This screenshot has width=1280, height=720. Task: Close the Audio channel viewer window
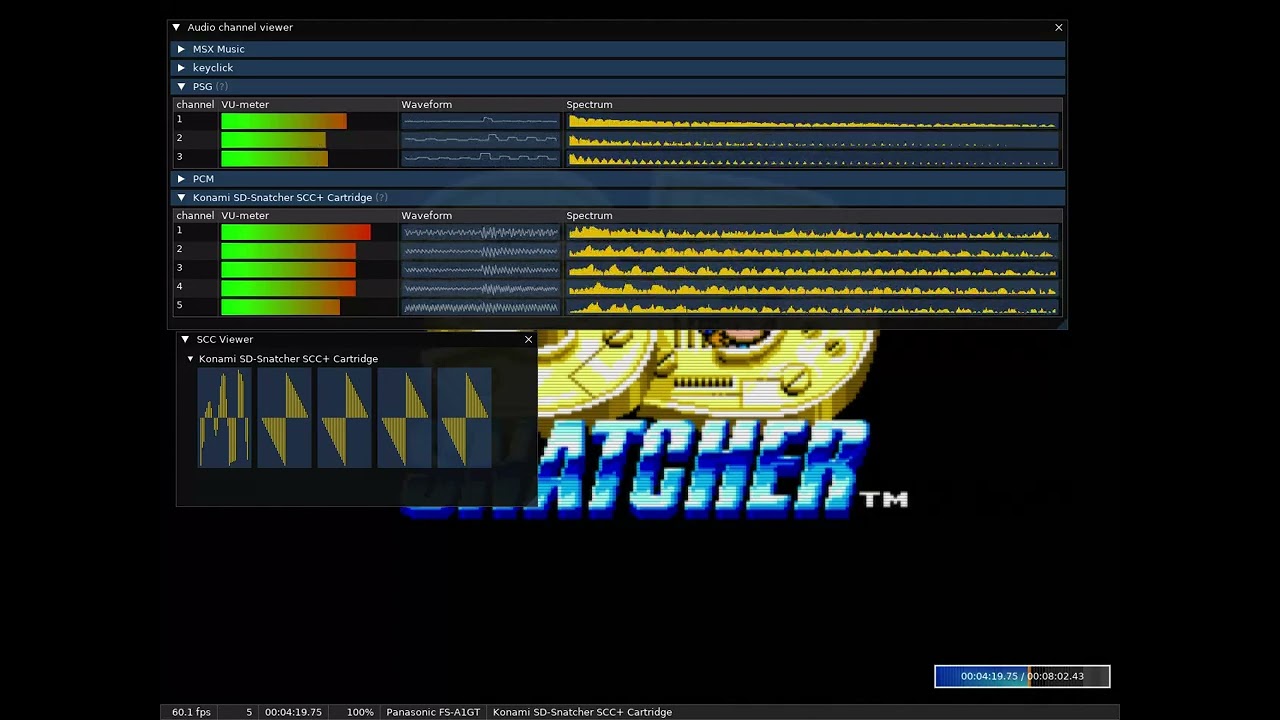tap(1058, 28)
